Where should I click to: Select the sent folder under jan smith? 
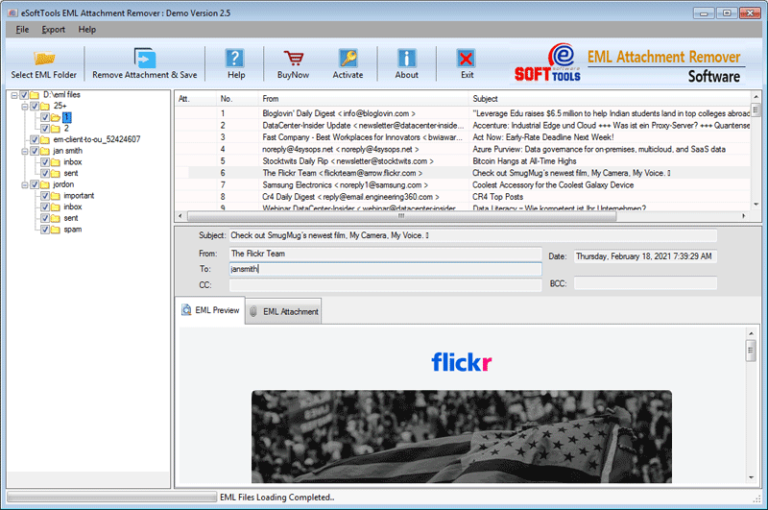coord(71,173)
